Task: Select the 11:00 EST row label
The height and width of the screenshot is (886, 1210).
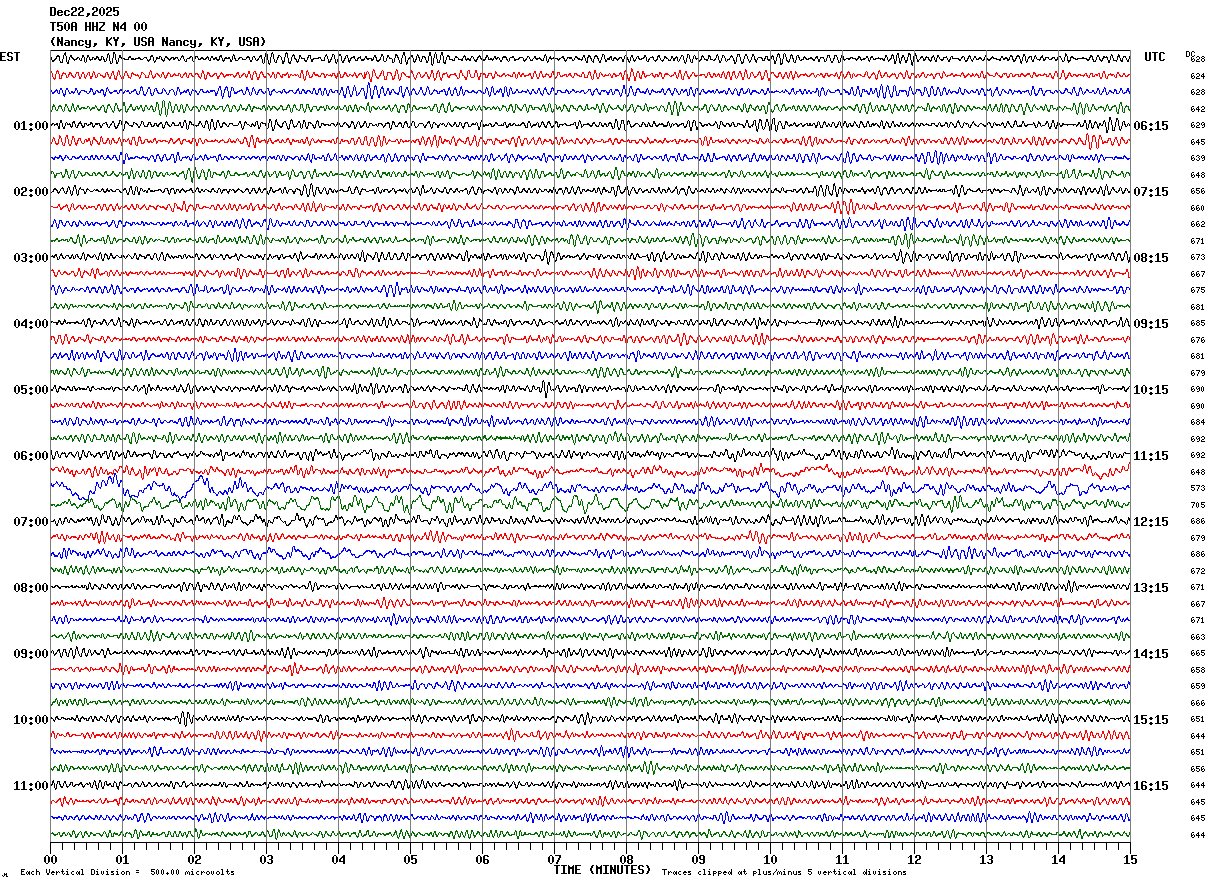Action: (31, 786)
